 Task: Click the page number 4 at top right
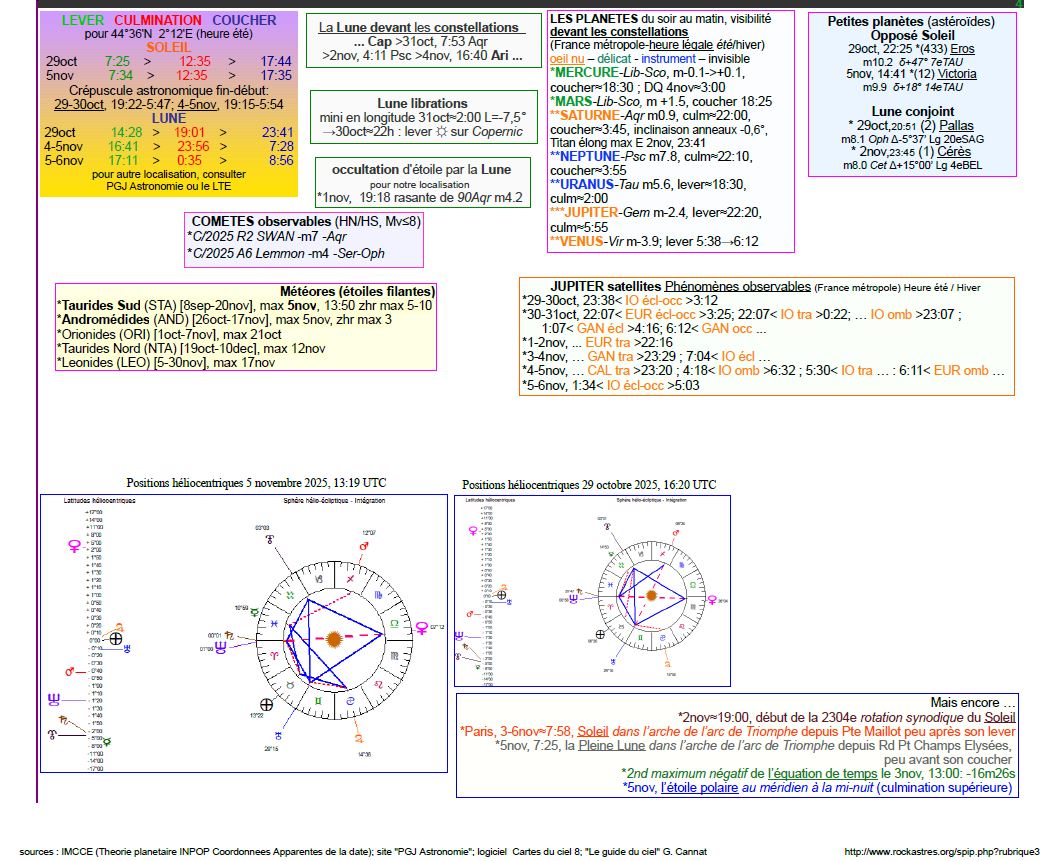[1018, 5]
